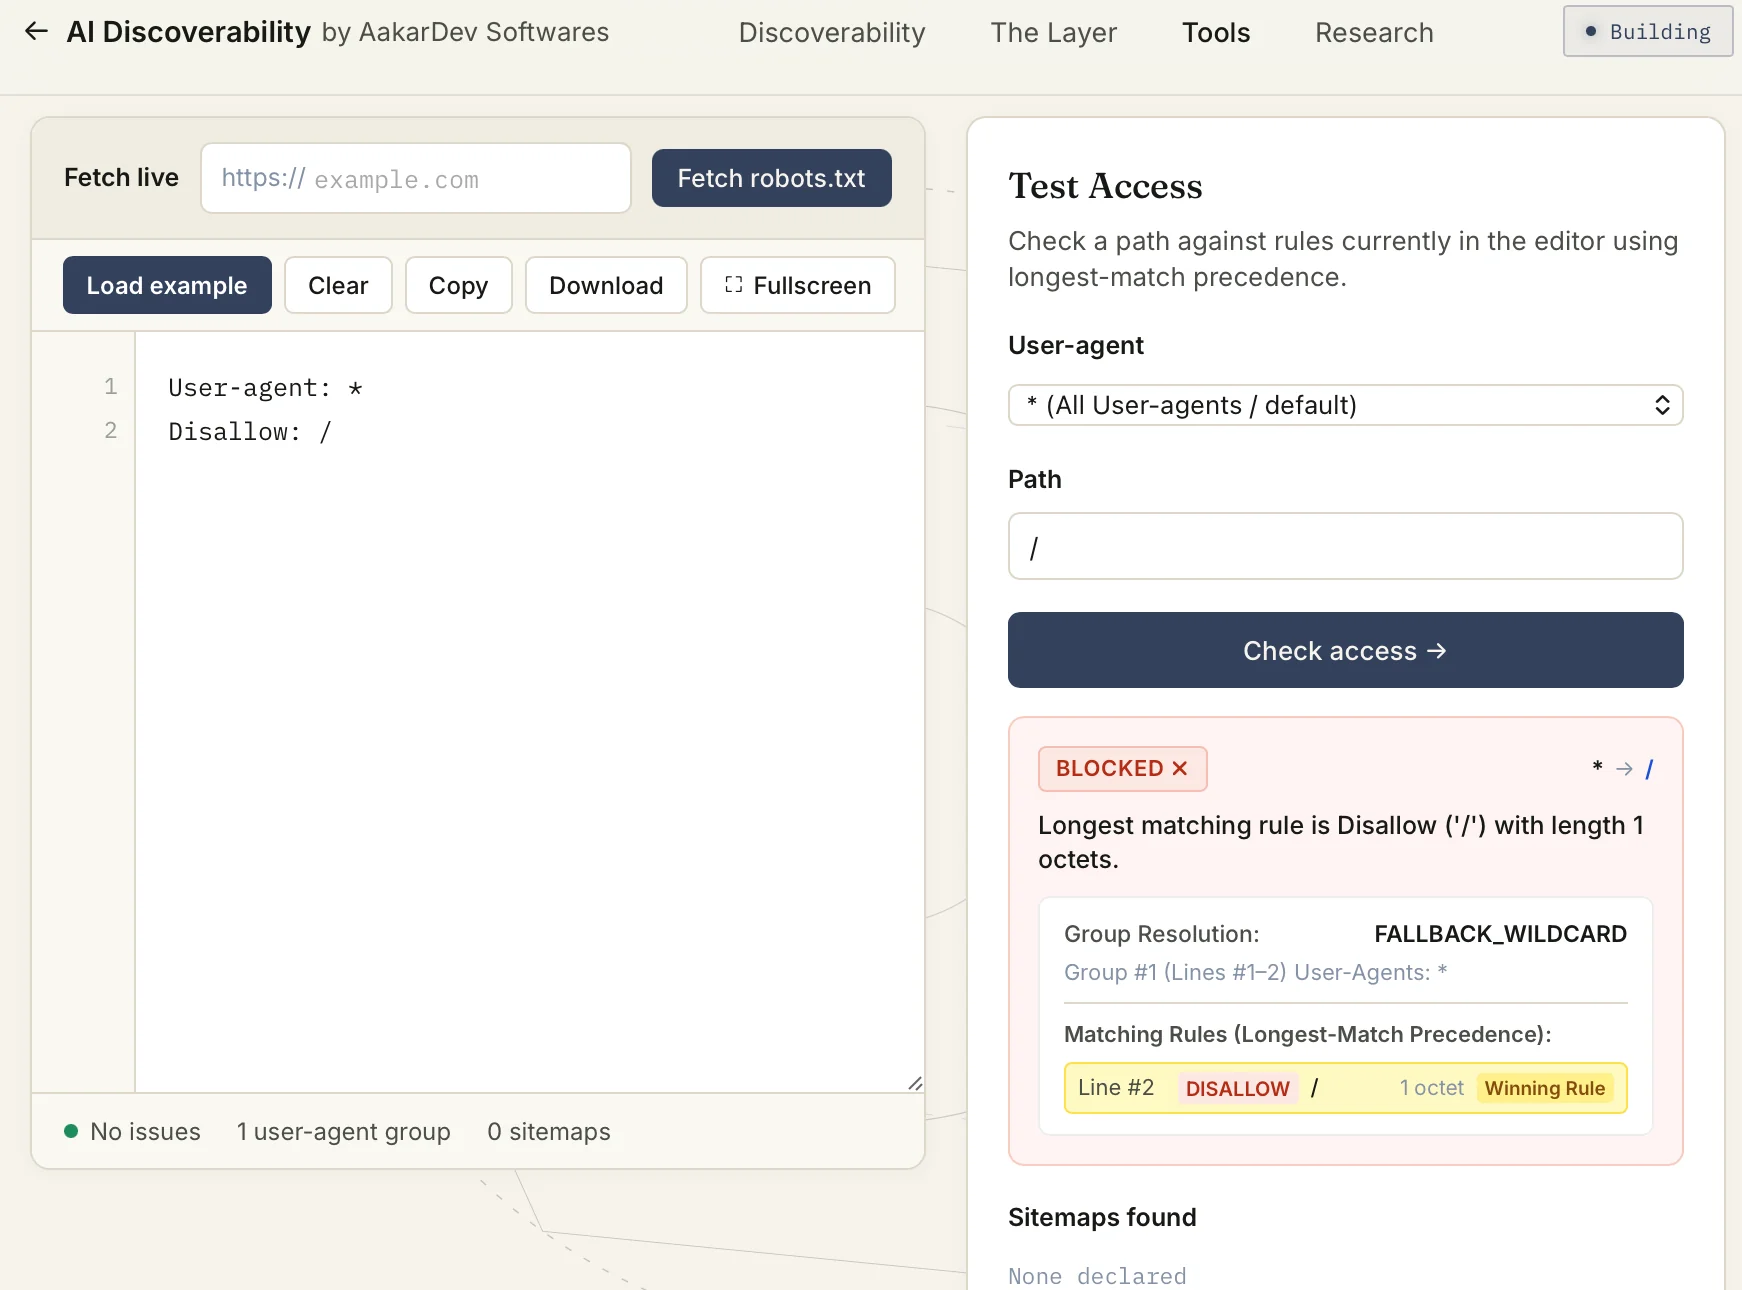Click the 'Disallow: /' editor line
Screen dimensions: 1742x1290
coord(249,432)
